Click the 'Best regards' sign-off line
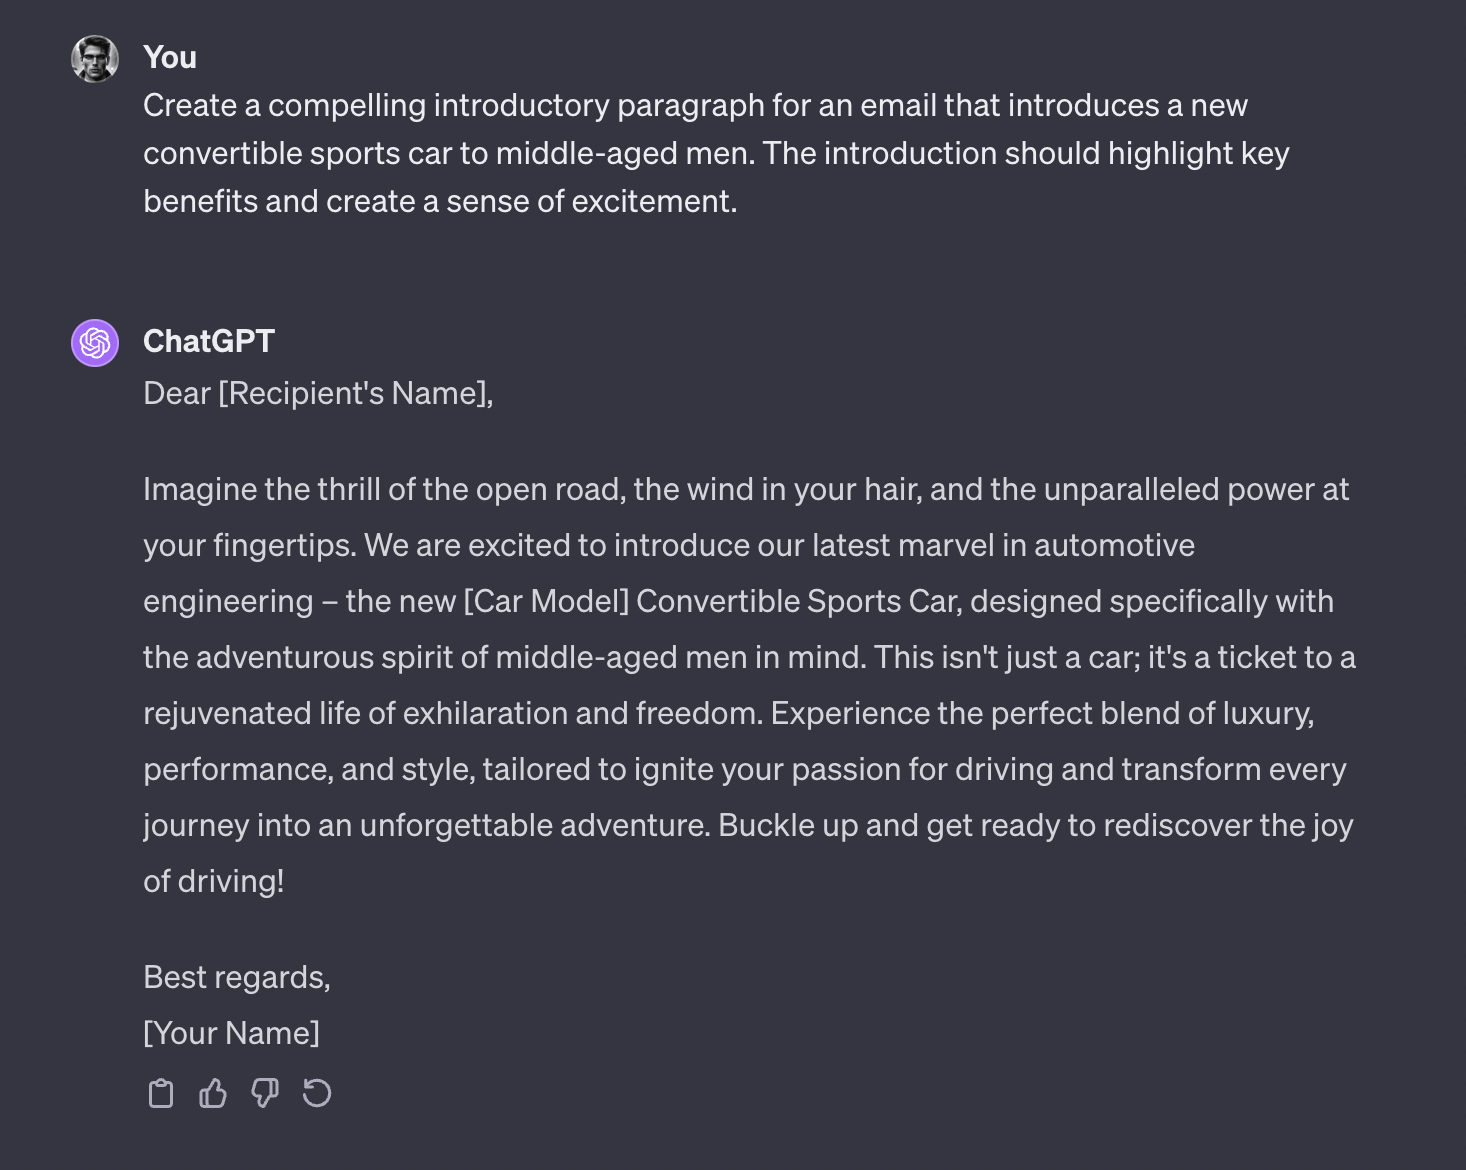 click(236, 977)
